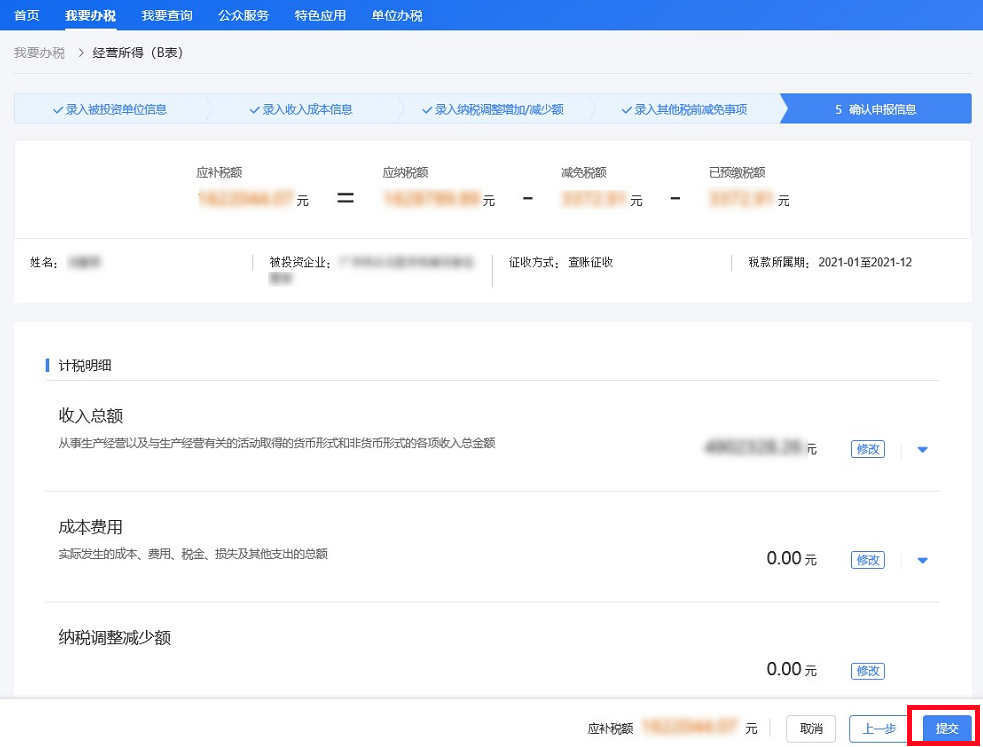983x747 pixels.
Task: Click the checkmark icon on 录入收入成本信息 step
Action: click(x=255, y=110)
